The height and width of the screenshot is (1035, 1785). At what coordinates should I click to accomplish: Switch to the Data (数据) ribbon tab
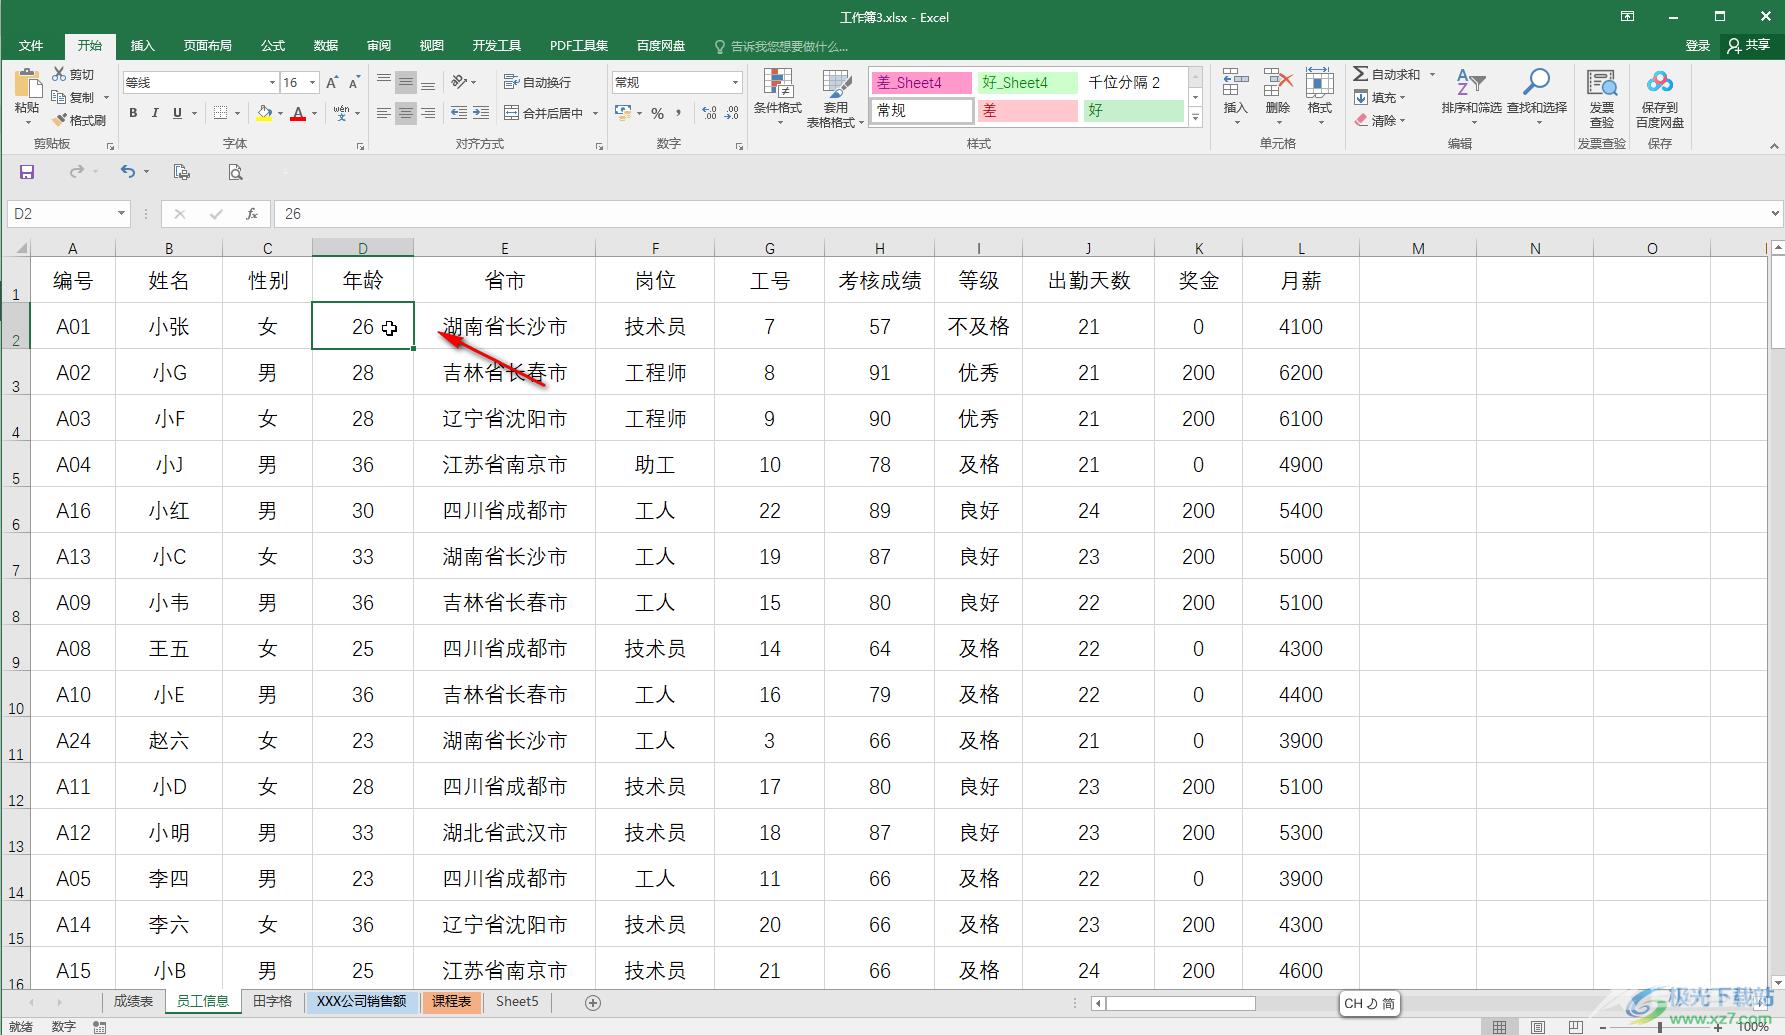pyautogui.click(x=326, y=45)
